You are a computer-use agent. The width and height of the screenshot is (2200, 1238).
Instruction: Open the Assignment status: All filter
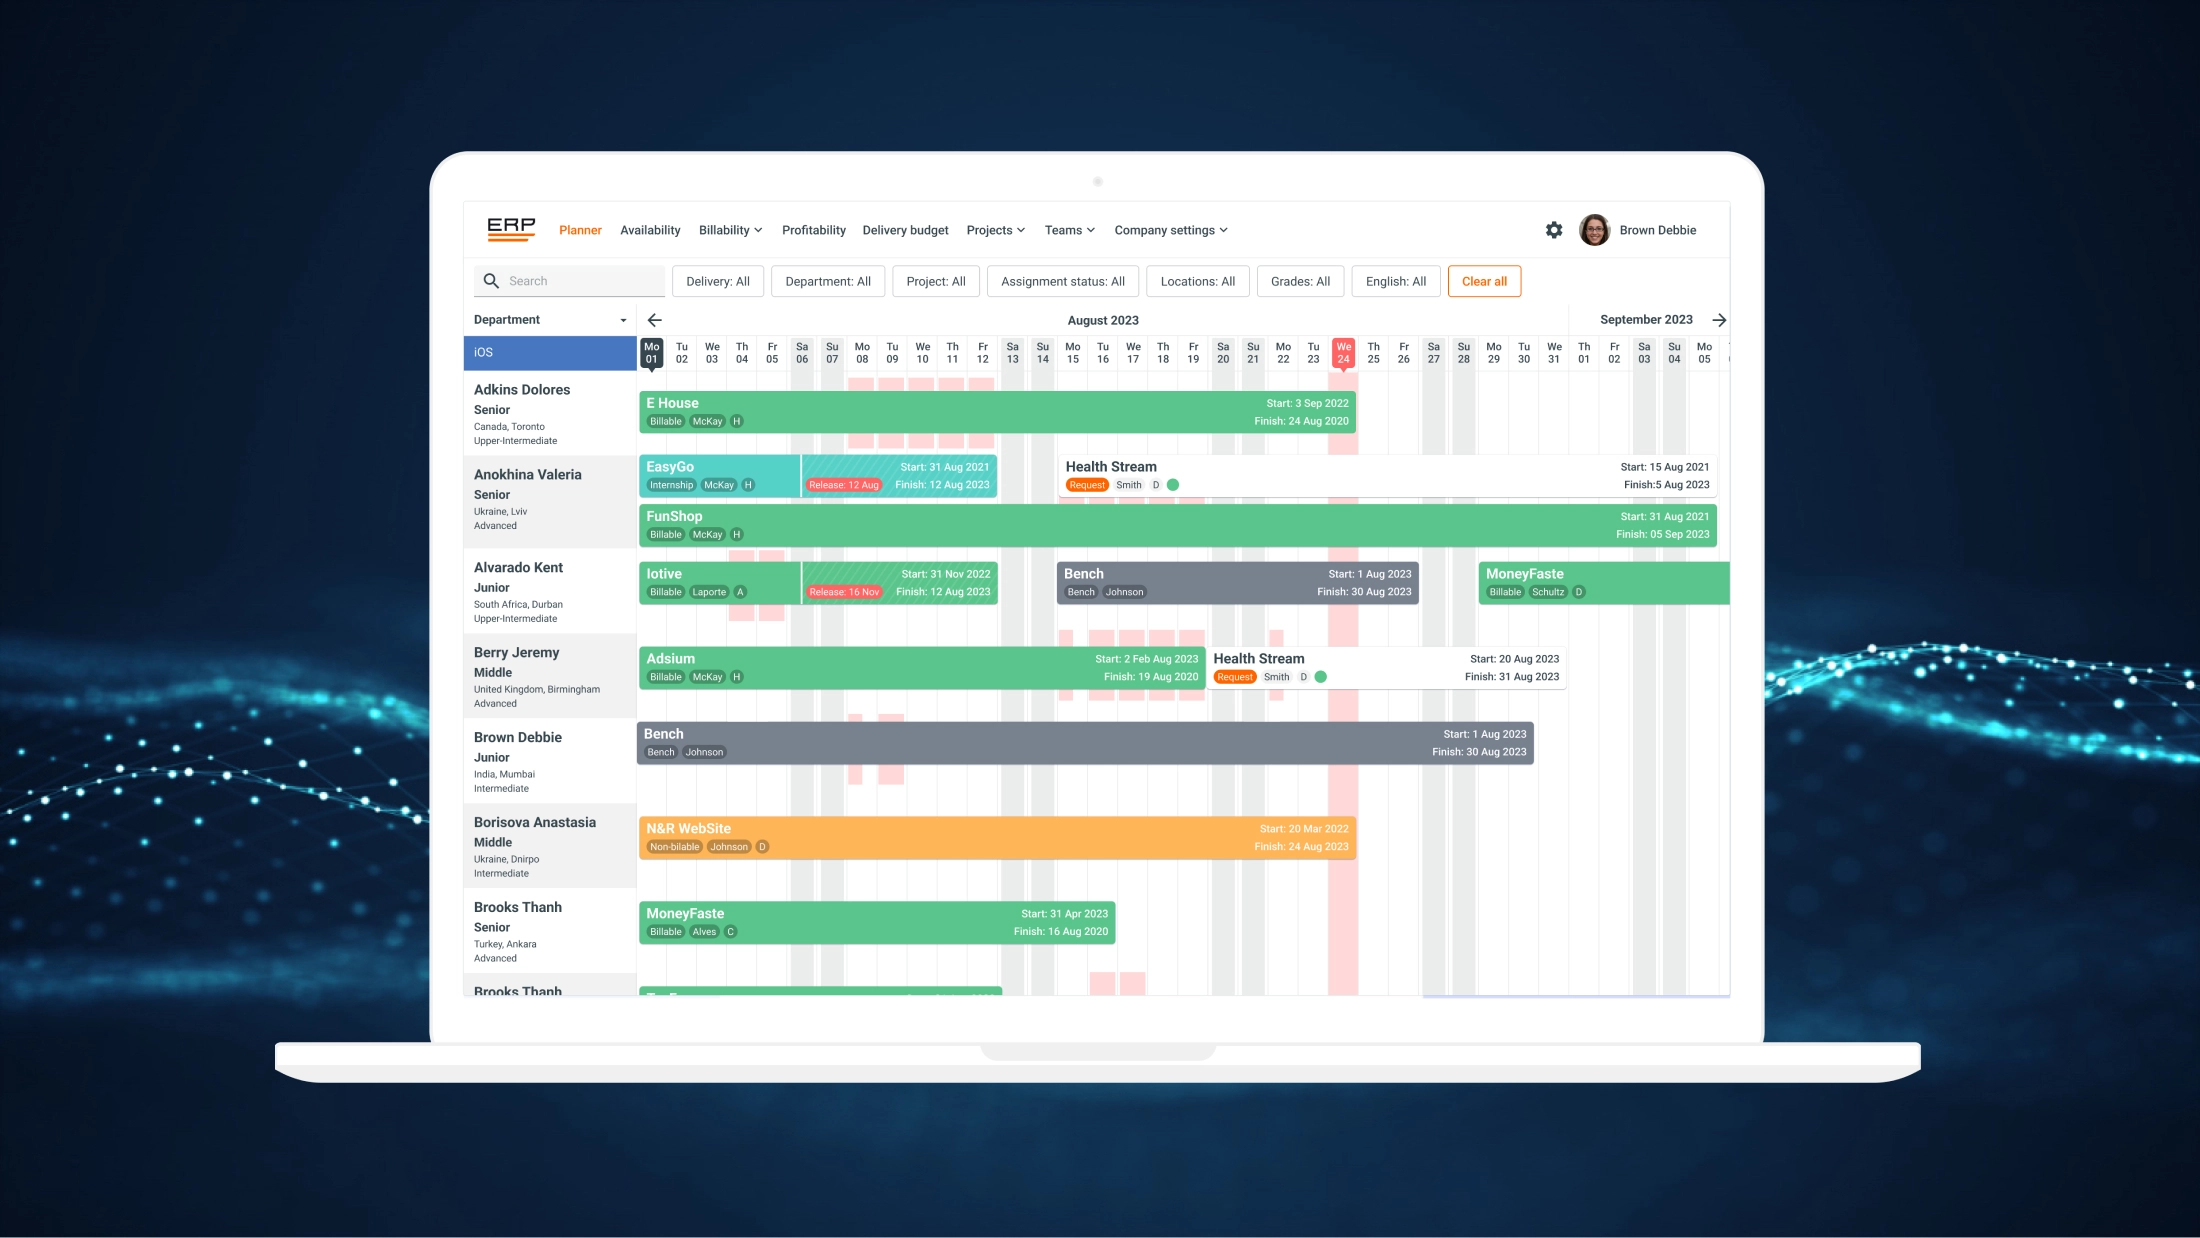[1062, 281]
